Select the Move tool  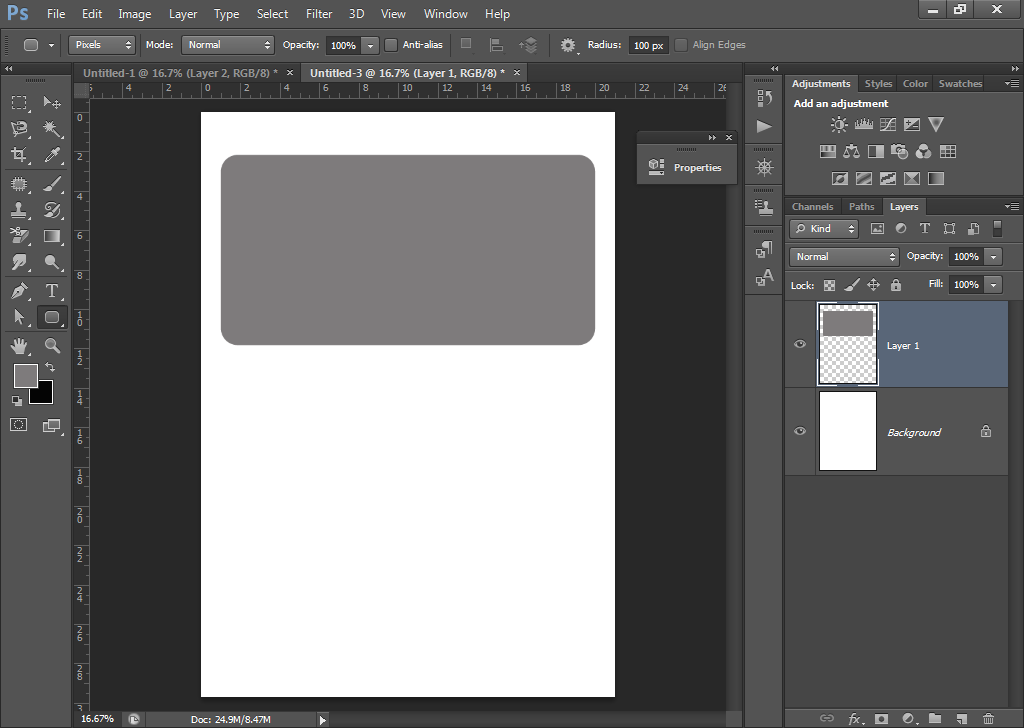click(x=52, y=102)
